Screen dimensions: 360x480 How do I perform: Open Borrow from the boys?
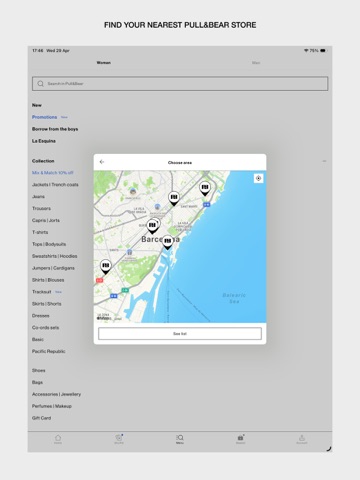55,129
